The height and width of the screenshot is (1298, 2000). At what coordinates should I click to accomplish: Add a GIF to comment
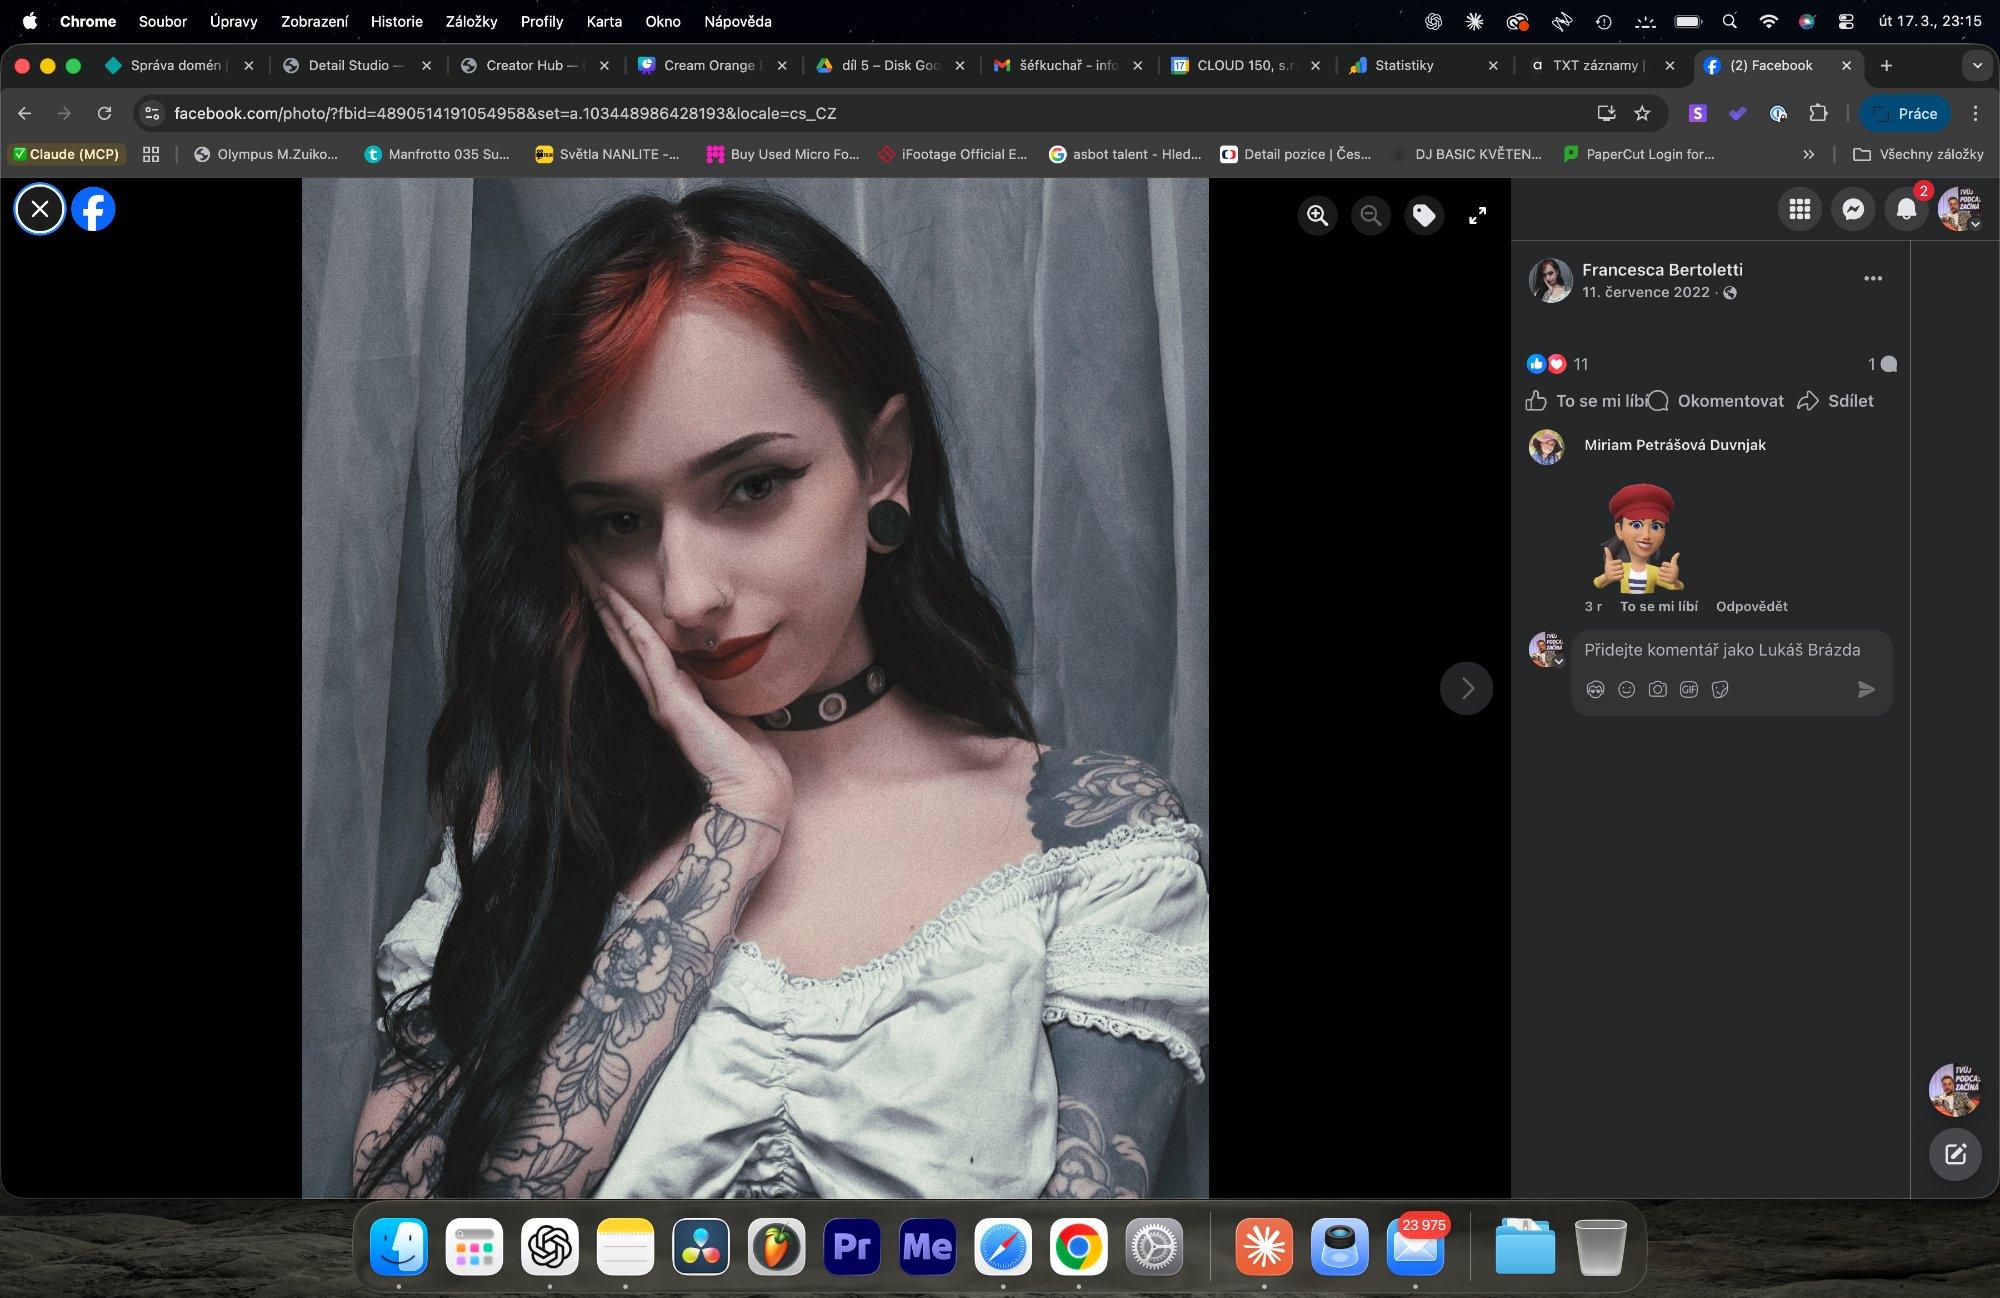[1689, 689]
